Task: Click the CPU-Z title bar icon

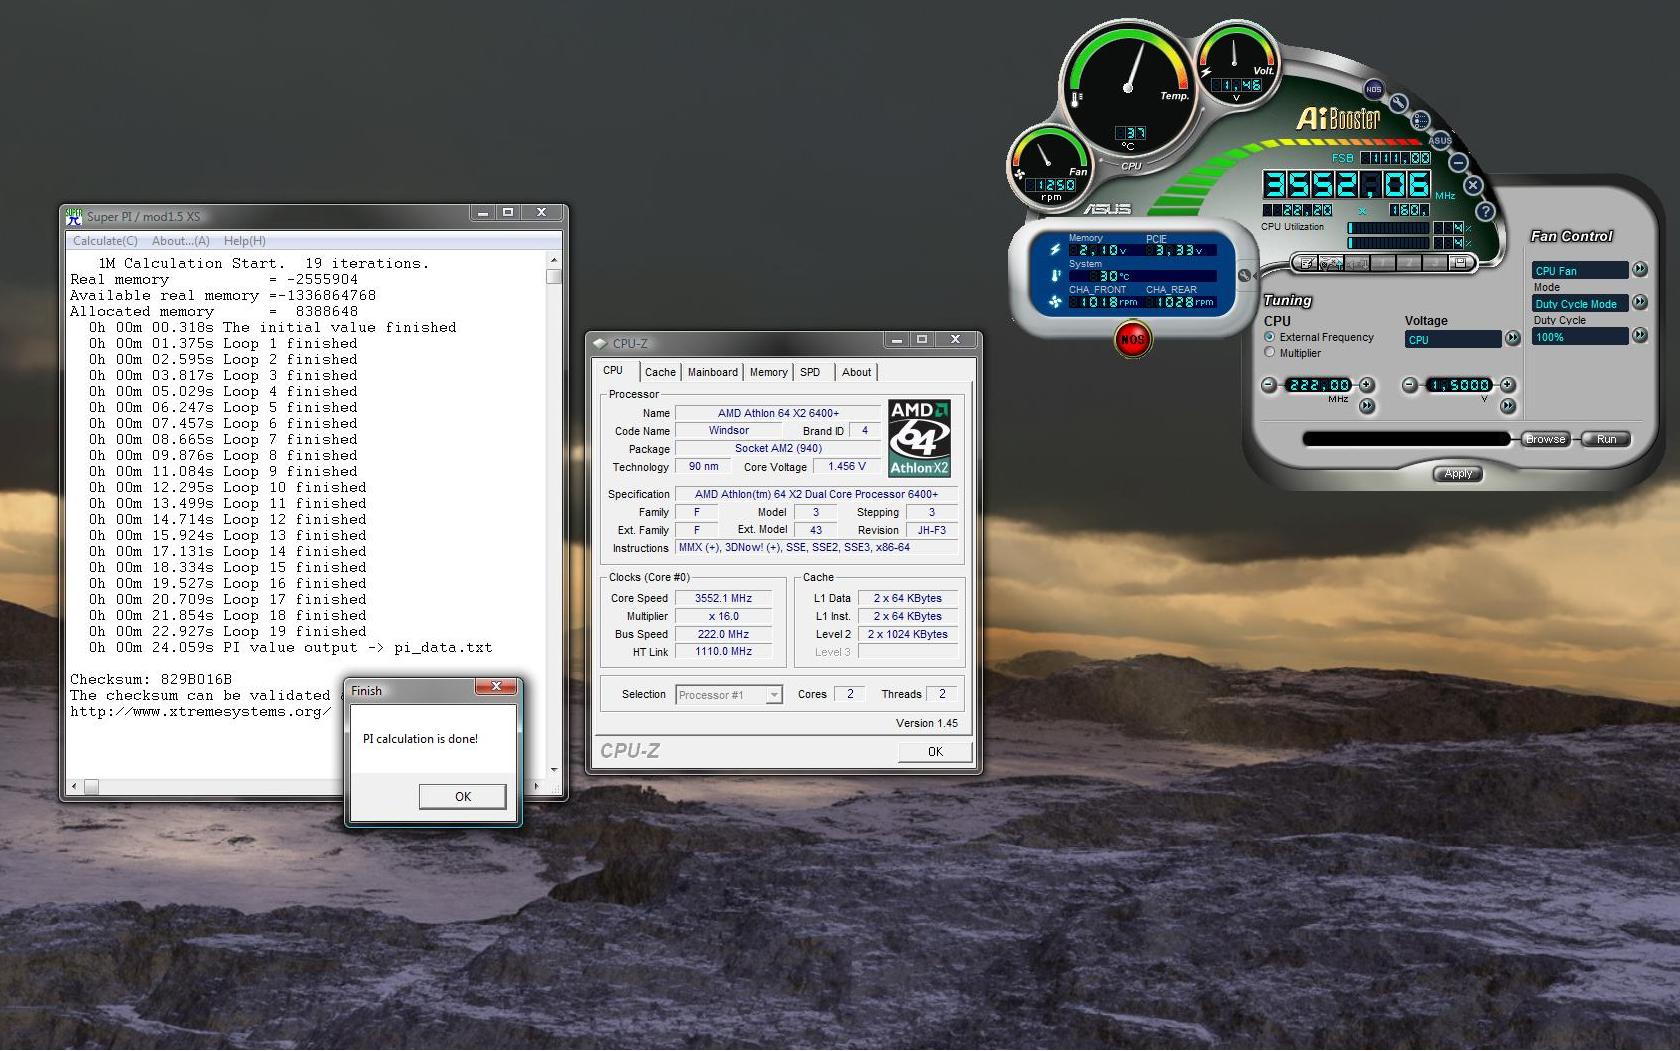Action: pyautogui.click(x=600, y=343)
